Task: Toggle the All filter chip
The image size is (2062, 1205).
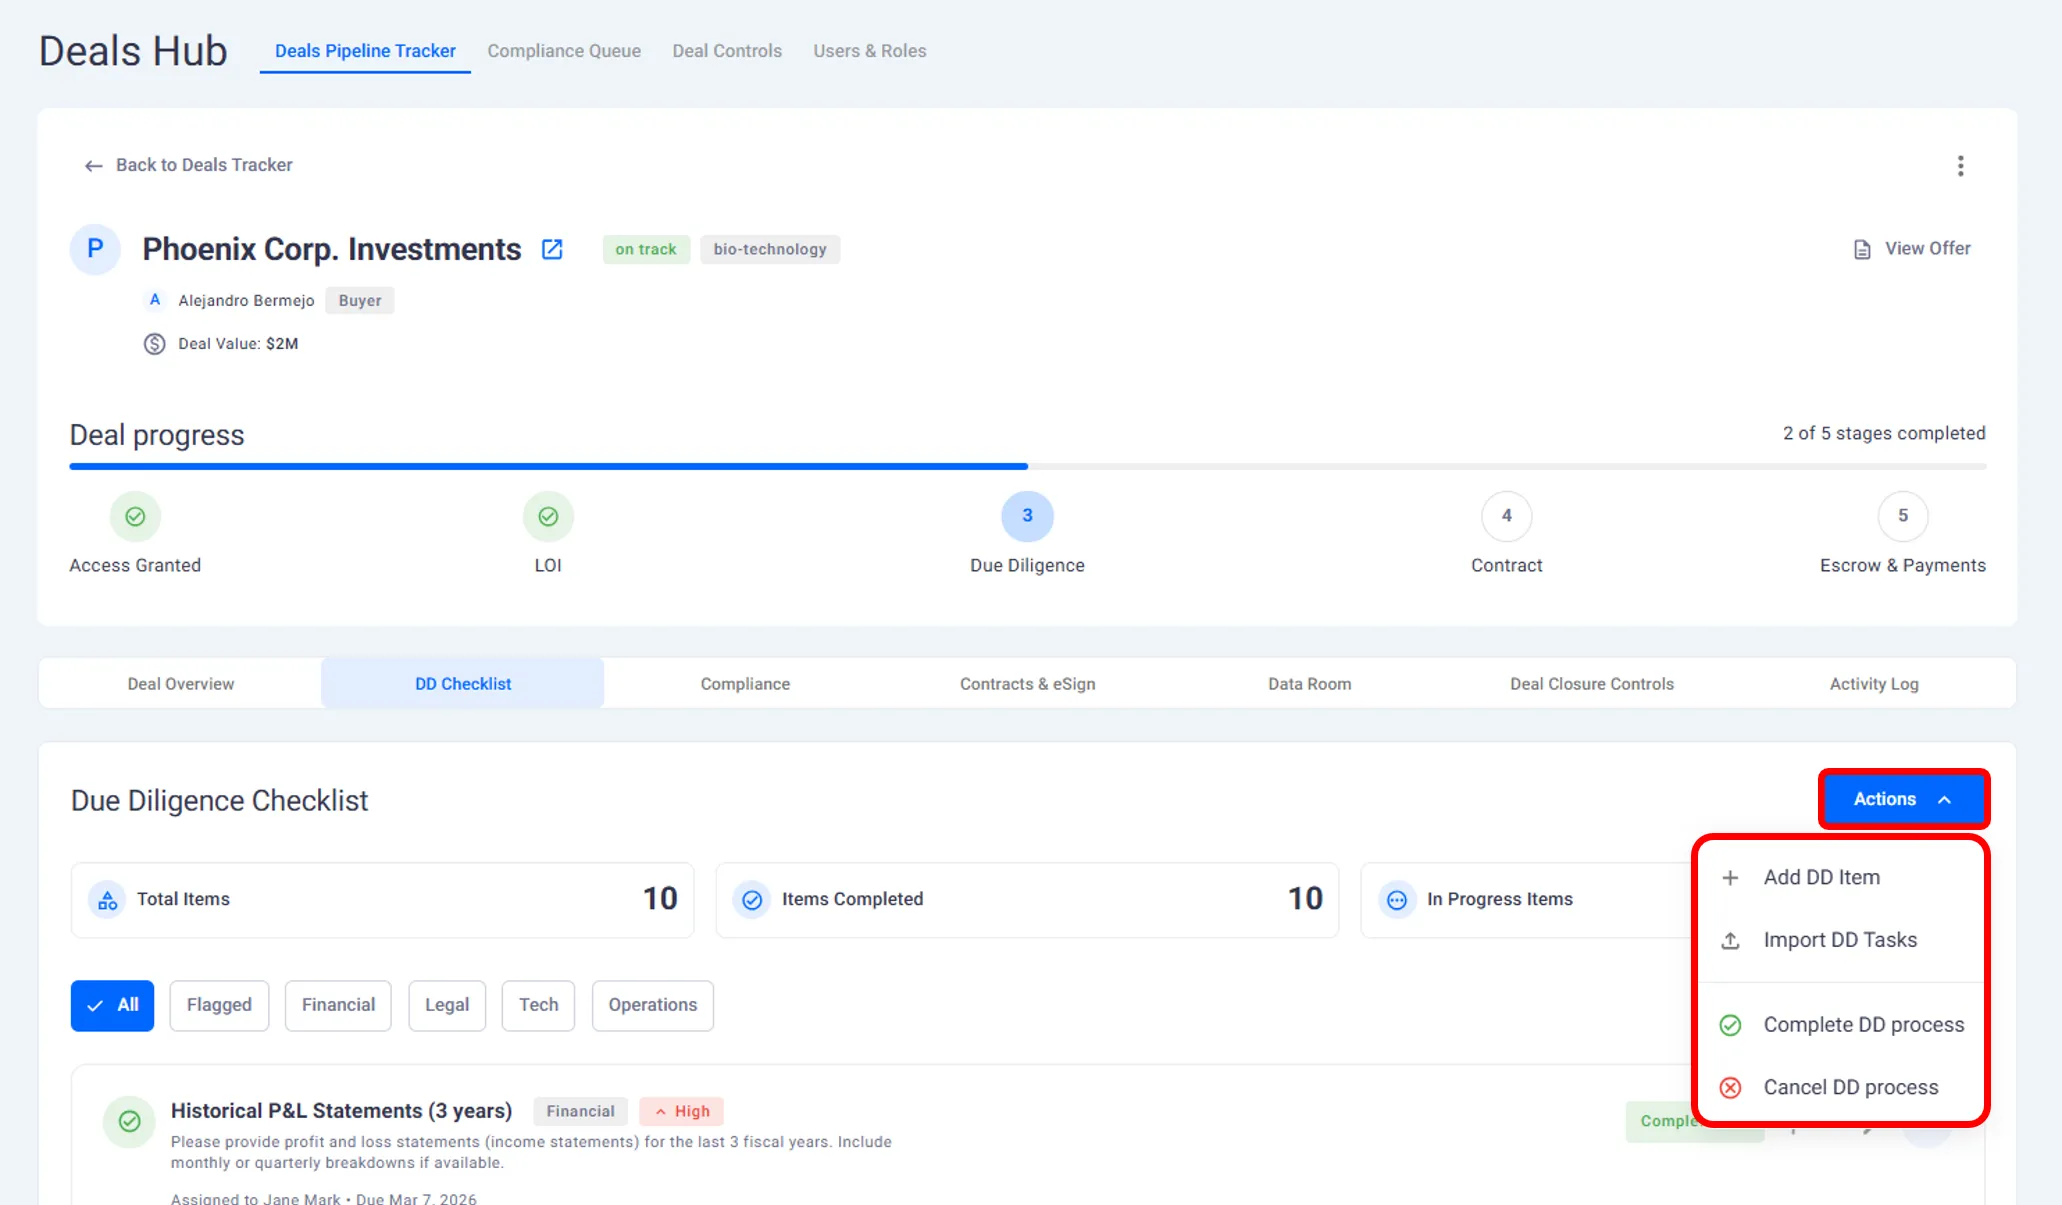Action: (112, 1005)
